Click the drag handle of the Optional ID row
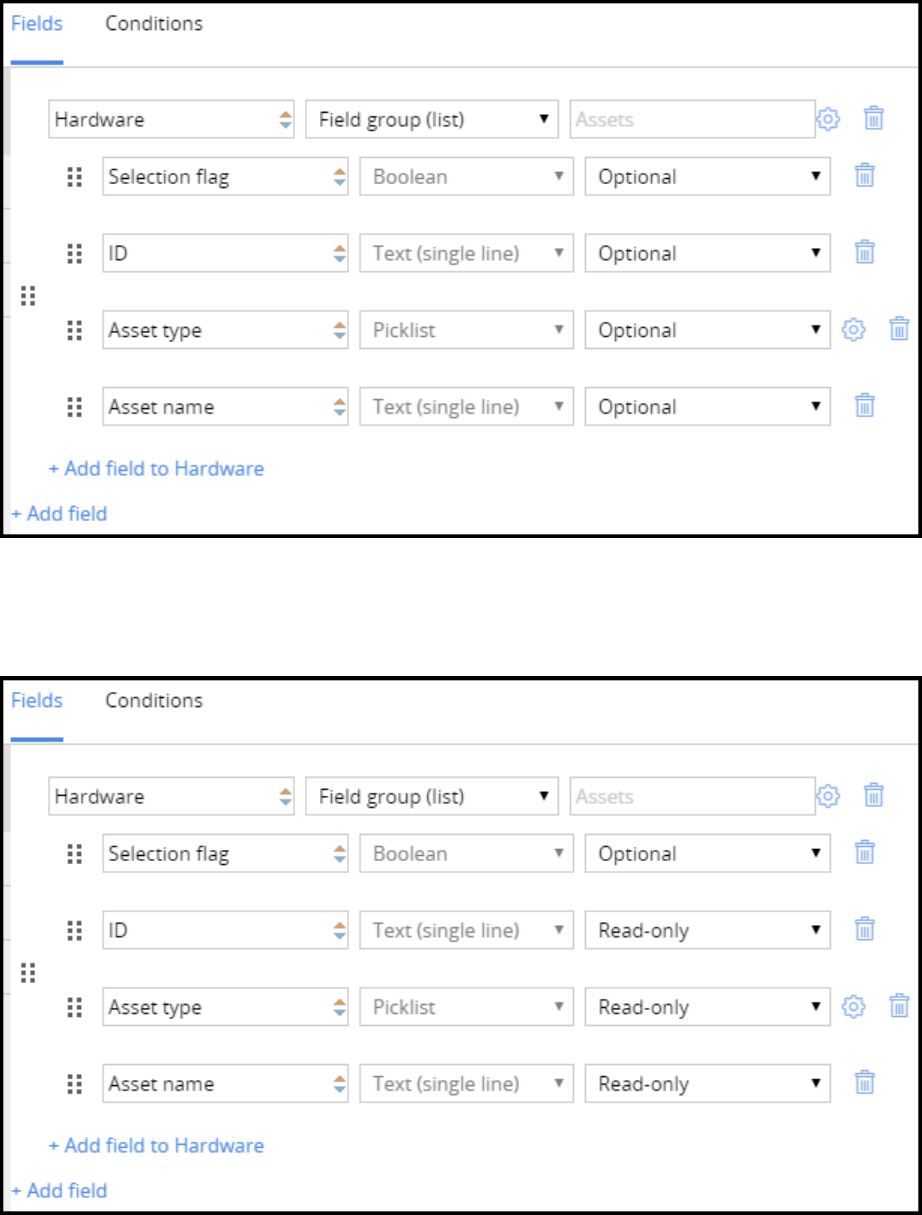 pos(73,254)
